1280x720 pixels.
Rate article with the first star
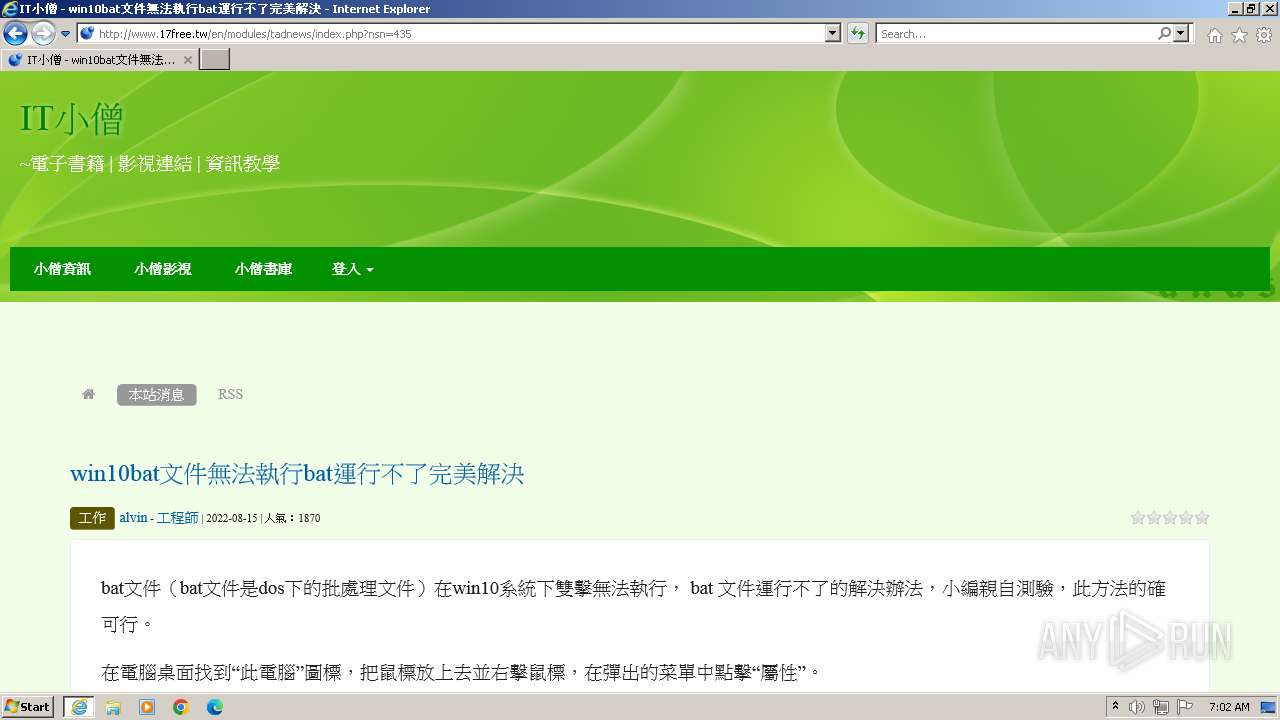[1138, 518]
